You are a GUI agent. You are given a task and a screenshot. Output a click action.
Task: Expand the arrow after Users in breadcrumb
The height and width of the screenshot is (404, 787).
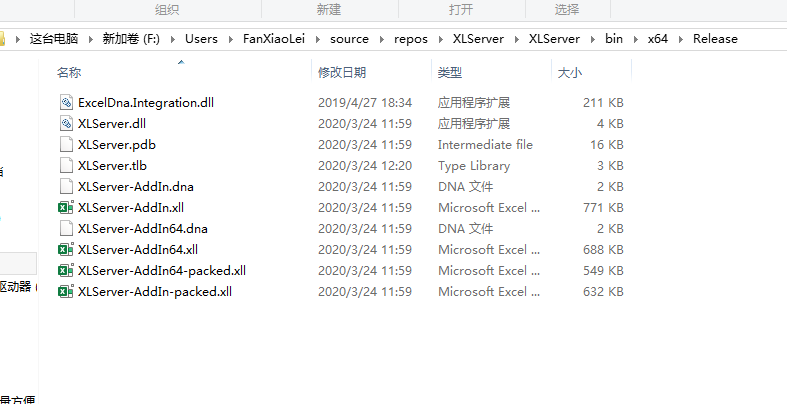[x=230, y=39]
